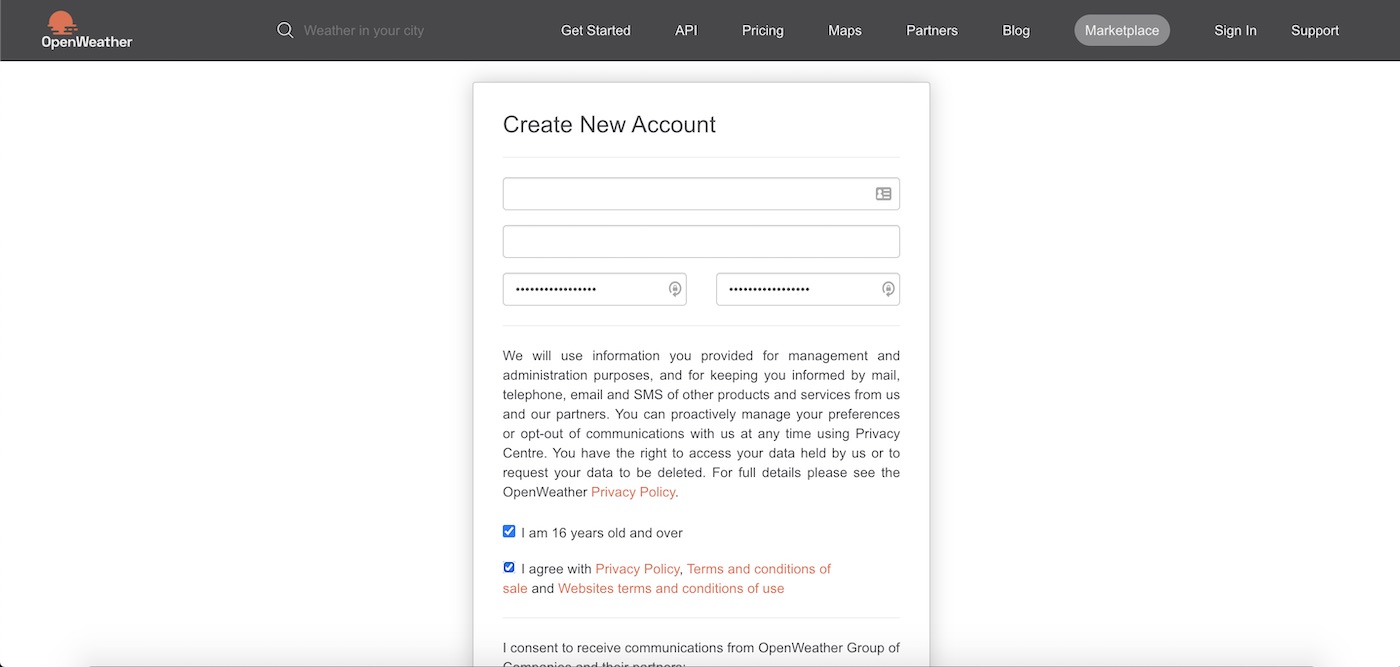Click the Sign In link
Viewport: 1400px width, 667px height.
tap(1234, 30)
